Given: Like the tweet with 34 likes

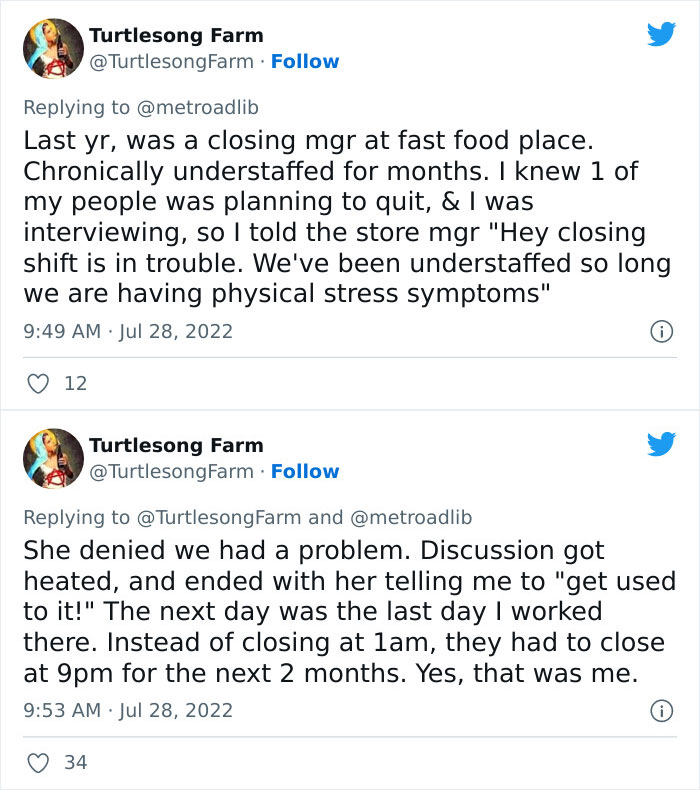Looking at the screenshot, I should click(x=39, y=763).
